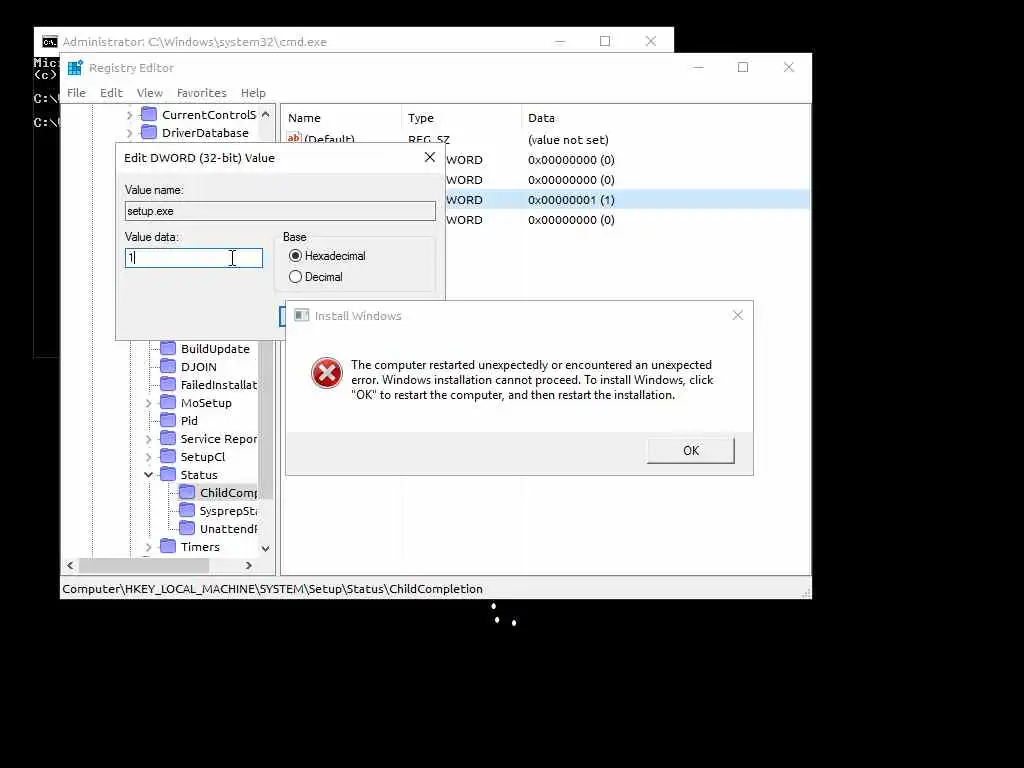Image resolution: width=1024 pixels, height=768 pixels.
Task: Expand the SetupCl key
Action: click(148, 457)
